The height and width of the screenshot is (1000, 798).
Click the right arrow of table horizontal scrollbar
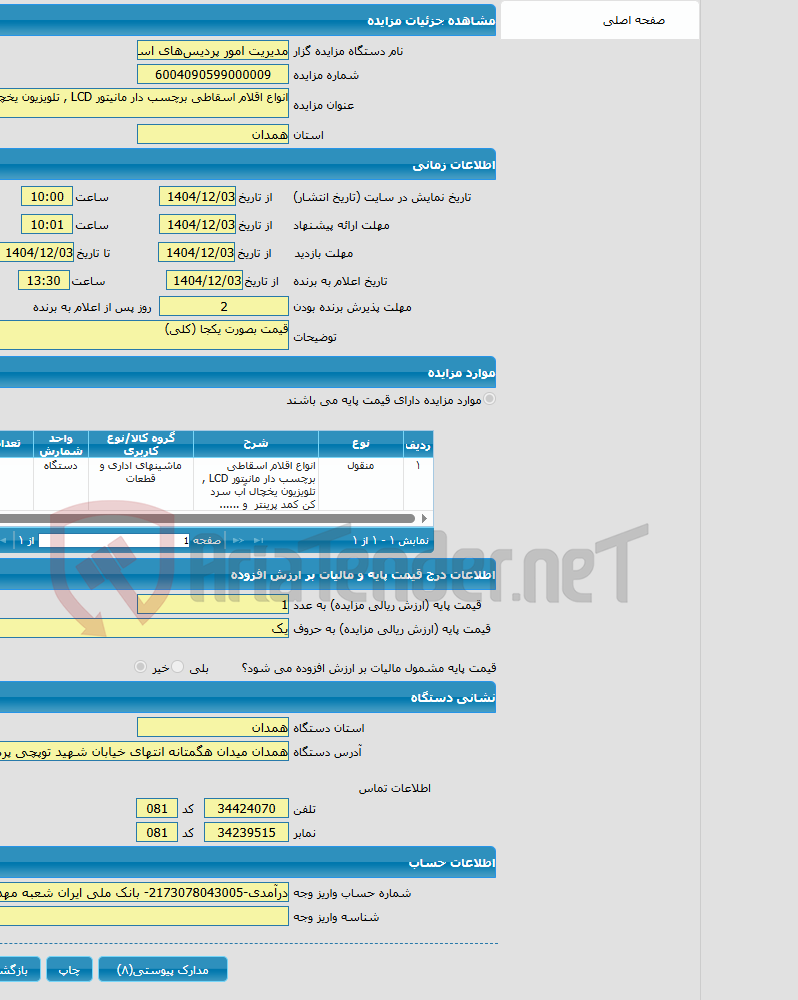(x=424, y=518)
